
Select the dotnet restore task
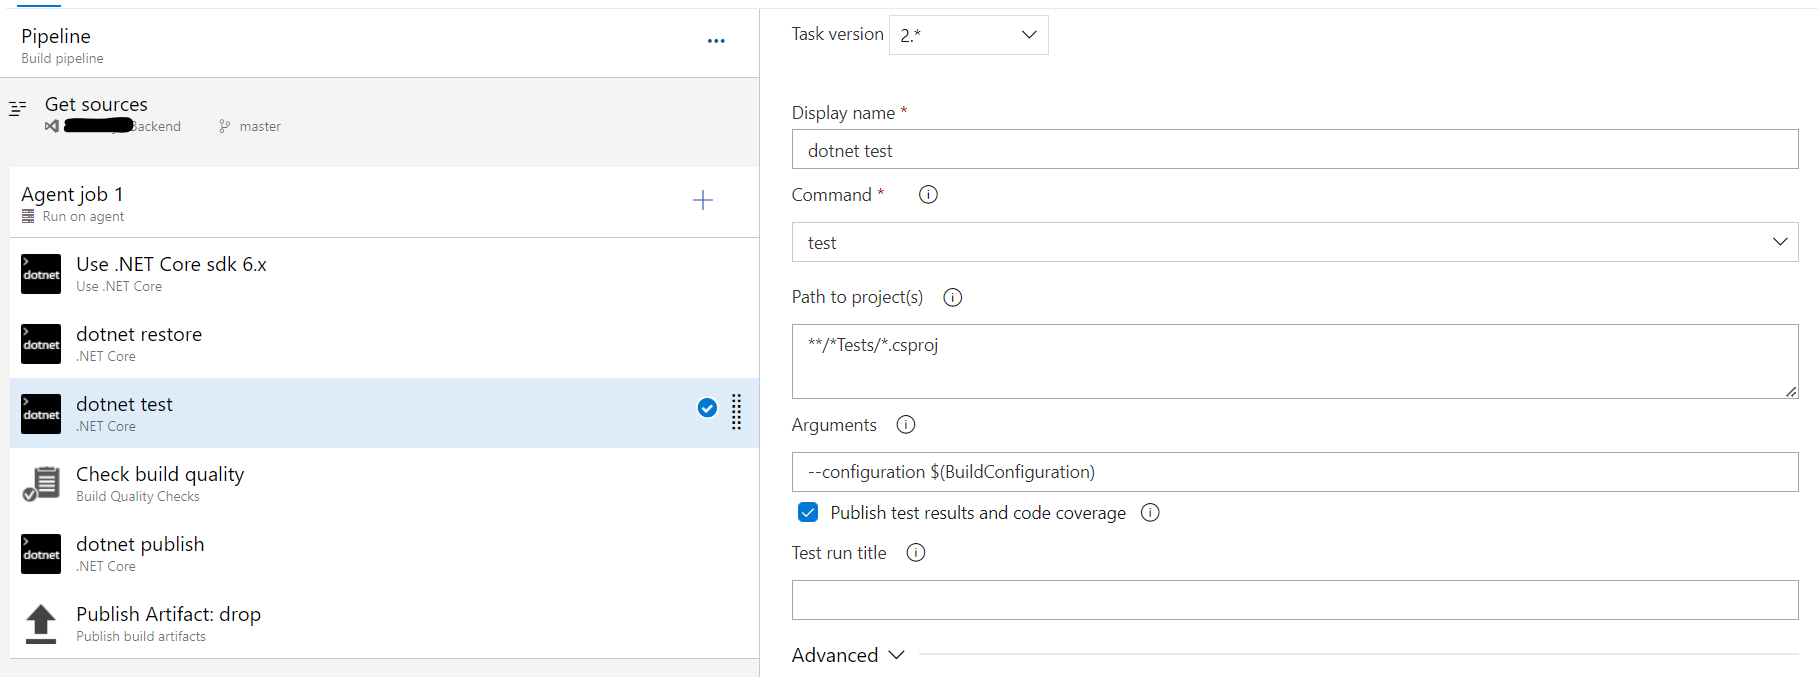(384, 344)
